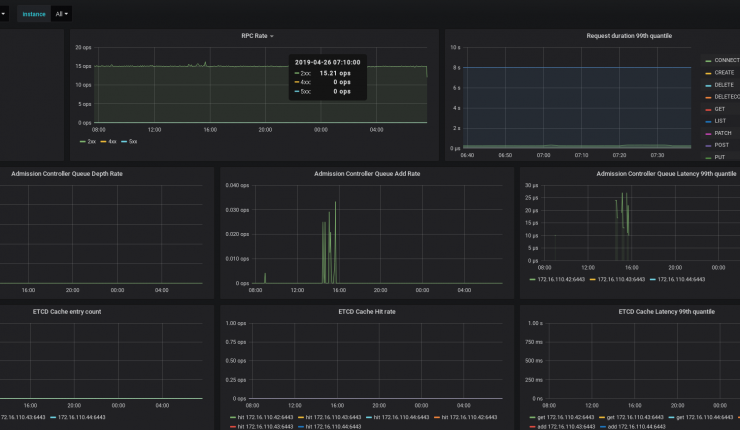Screen dimensions: 740x430
Task: Toggle 'add 172.16.110.43:6443' in ETCD Latency legend
Action: pyautogui.click(x=562, y=427)
